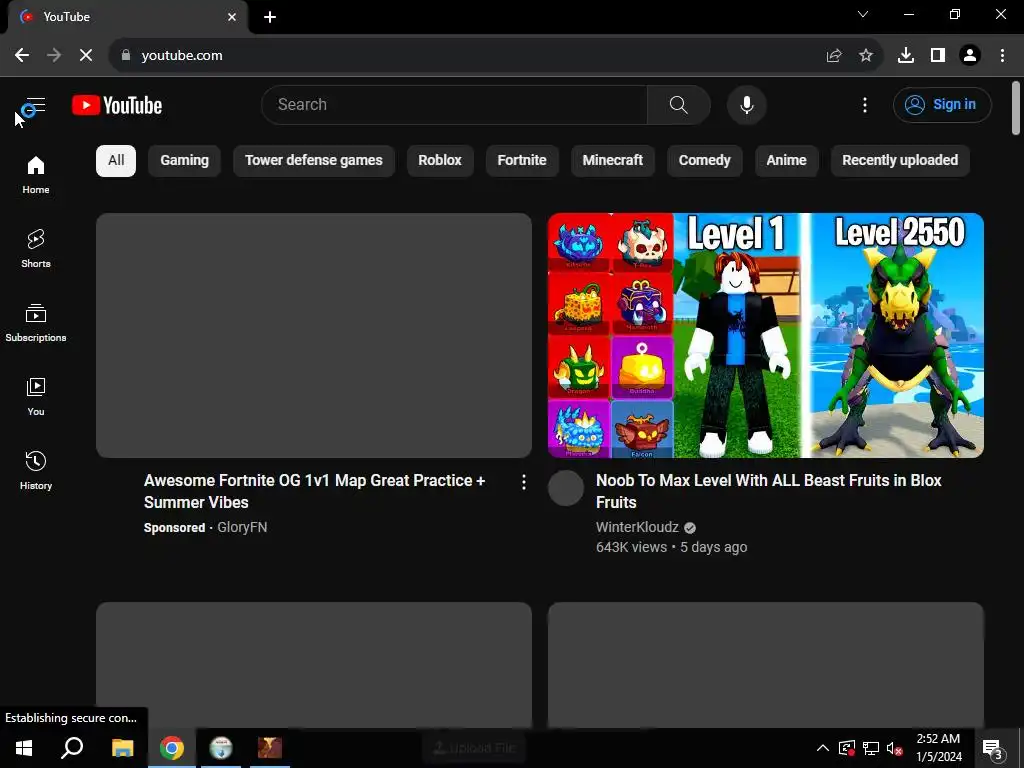Viewport: 1024px width, 768px height.
Task: Expand the tab search dropdown
Action: point(863,14)
